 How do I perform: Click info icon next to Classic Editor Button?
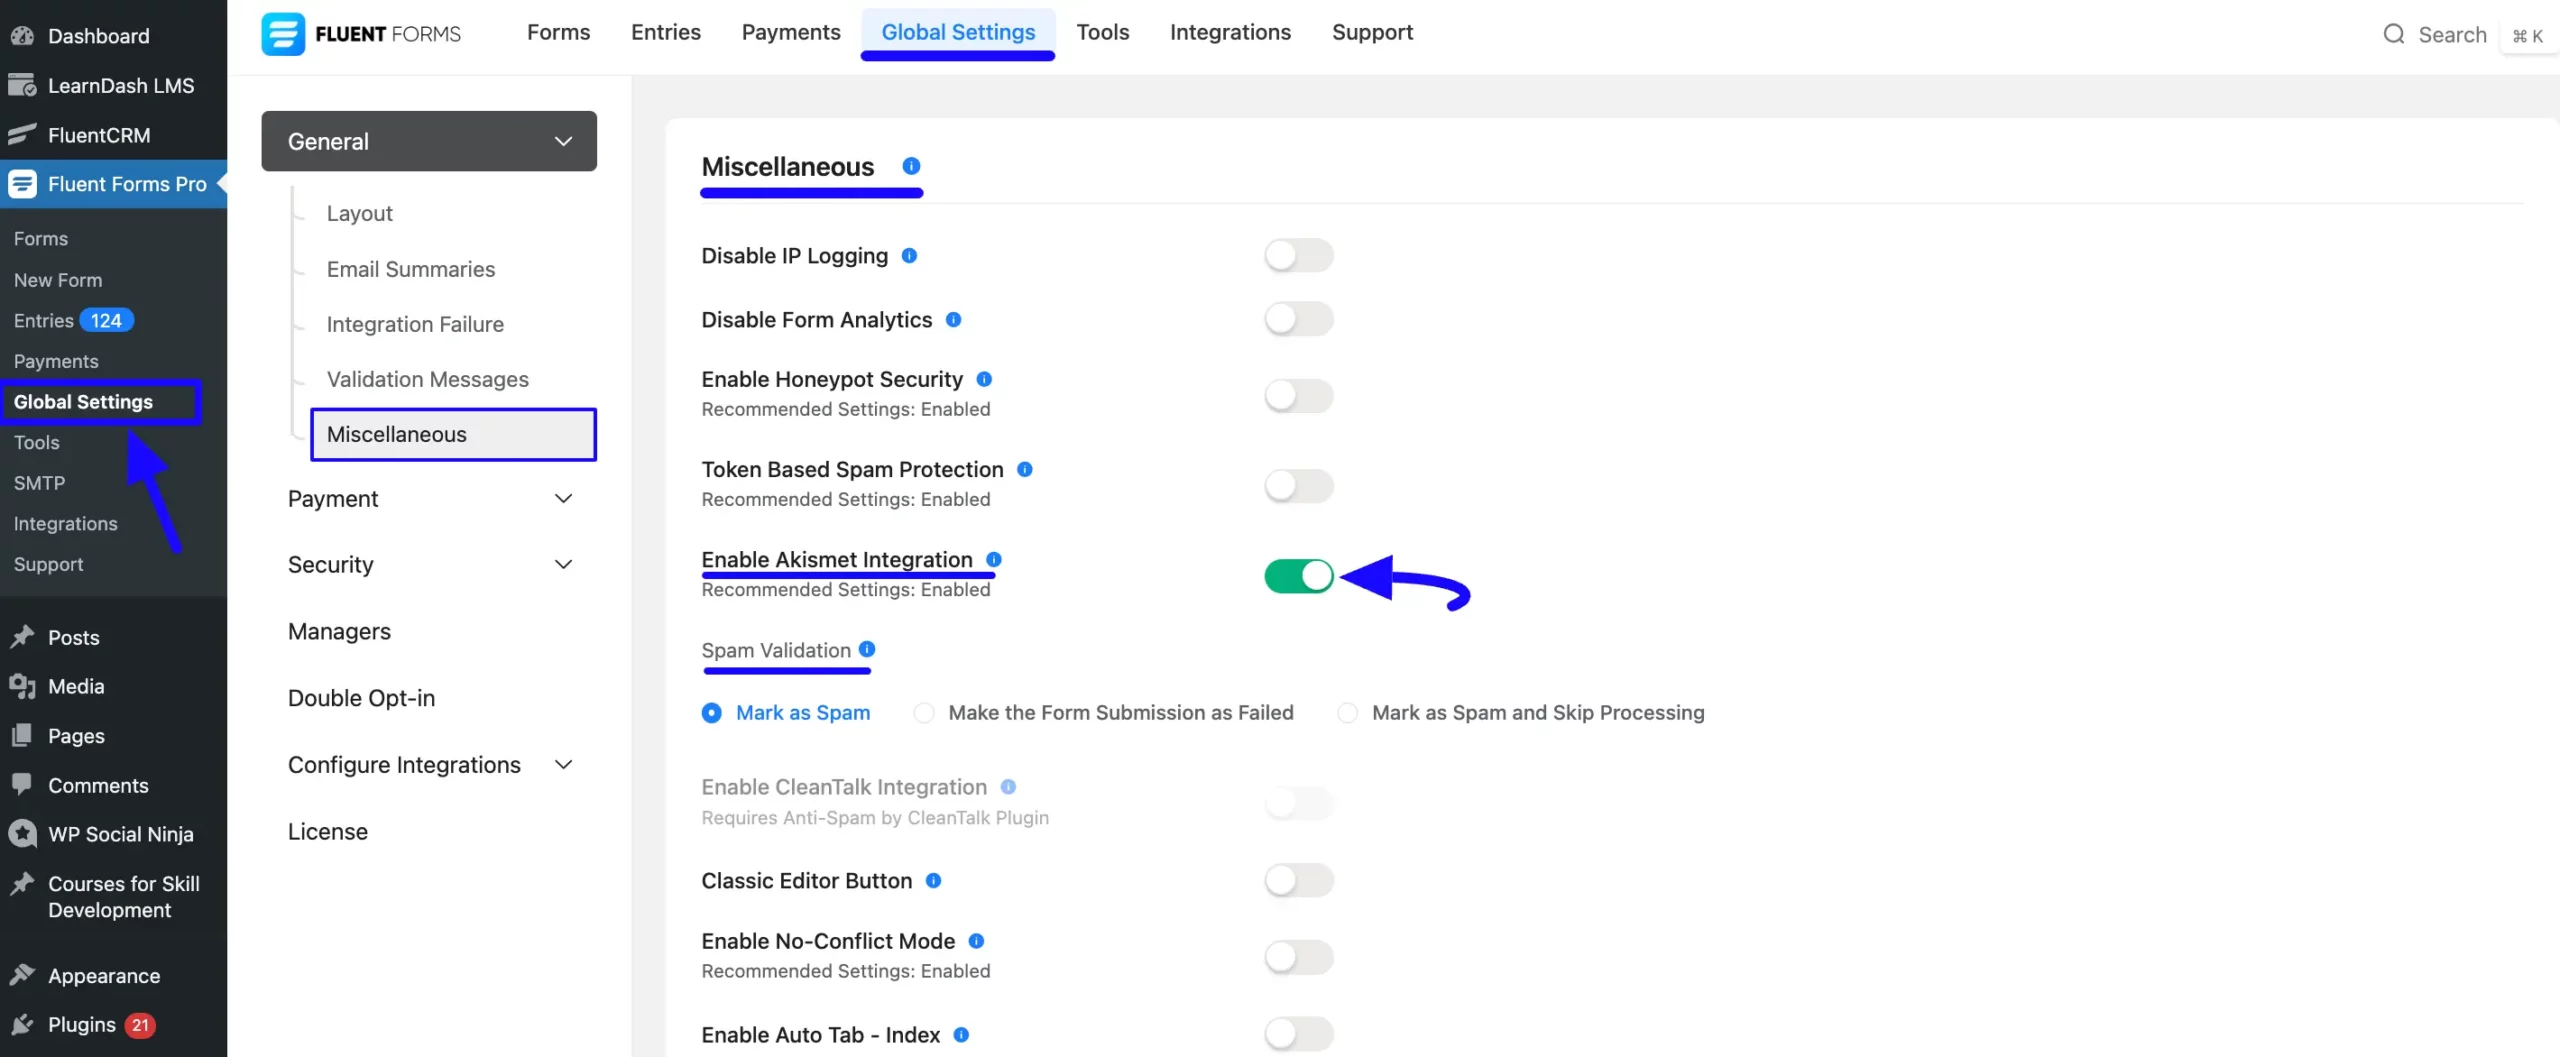pos(933,881)
